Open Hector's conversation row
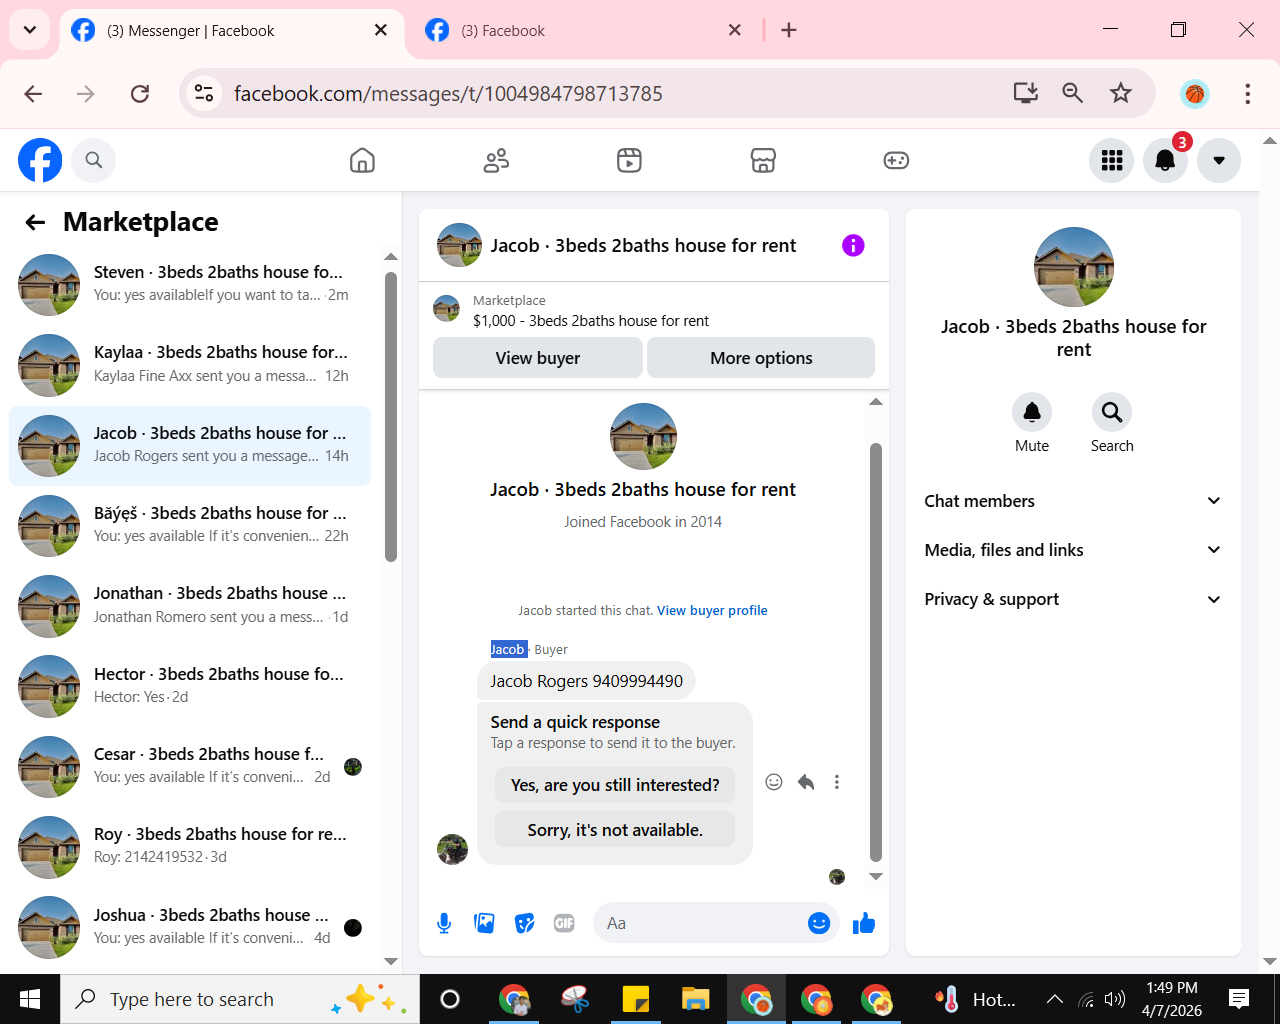 pos(190,686)
